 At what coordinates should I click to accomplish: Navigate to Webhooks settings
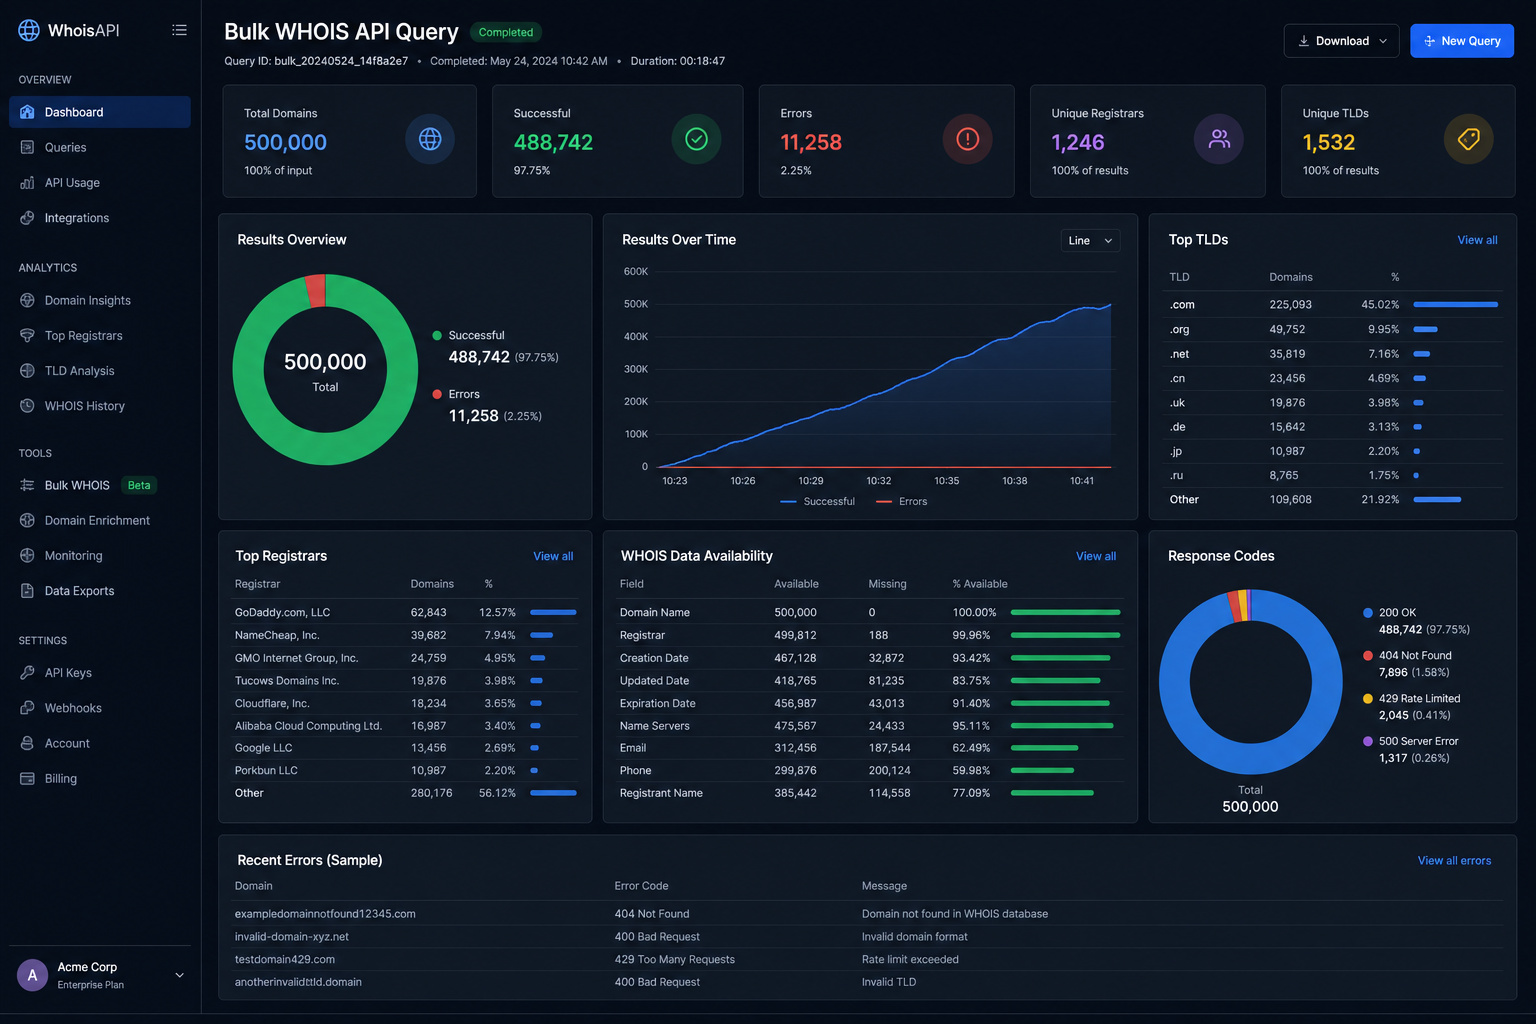pos(73,708)
